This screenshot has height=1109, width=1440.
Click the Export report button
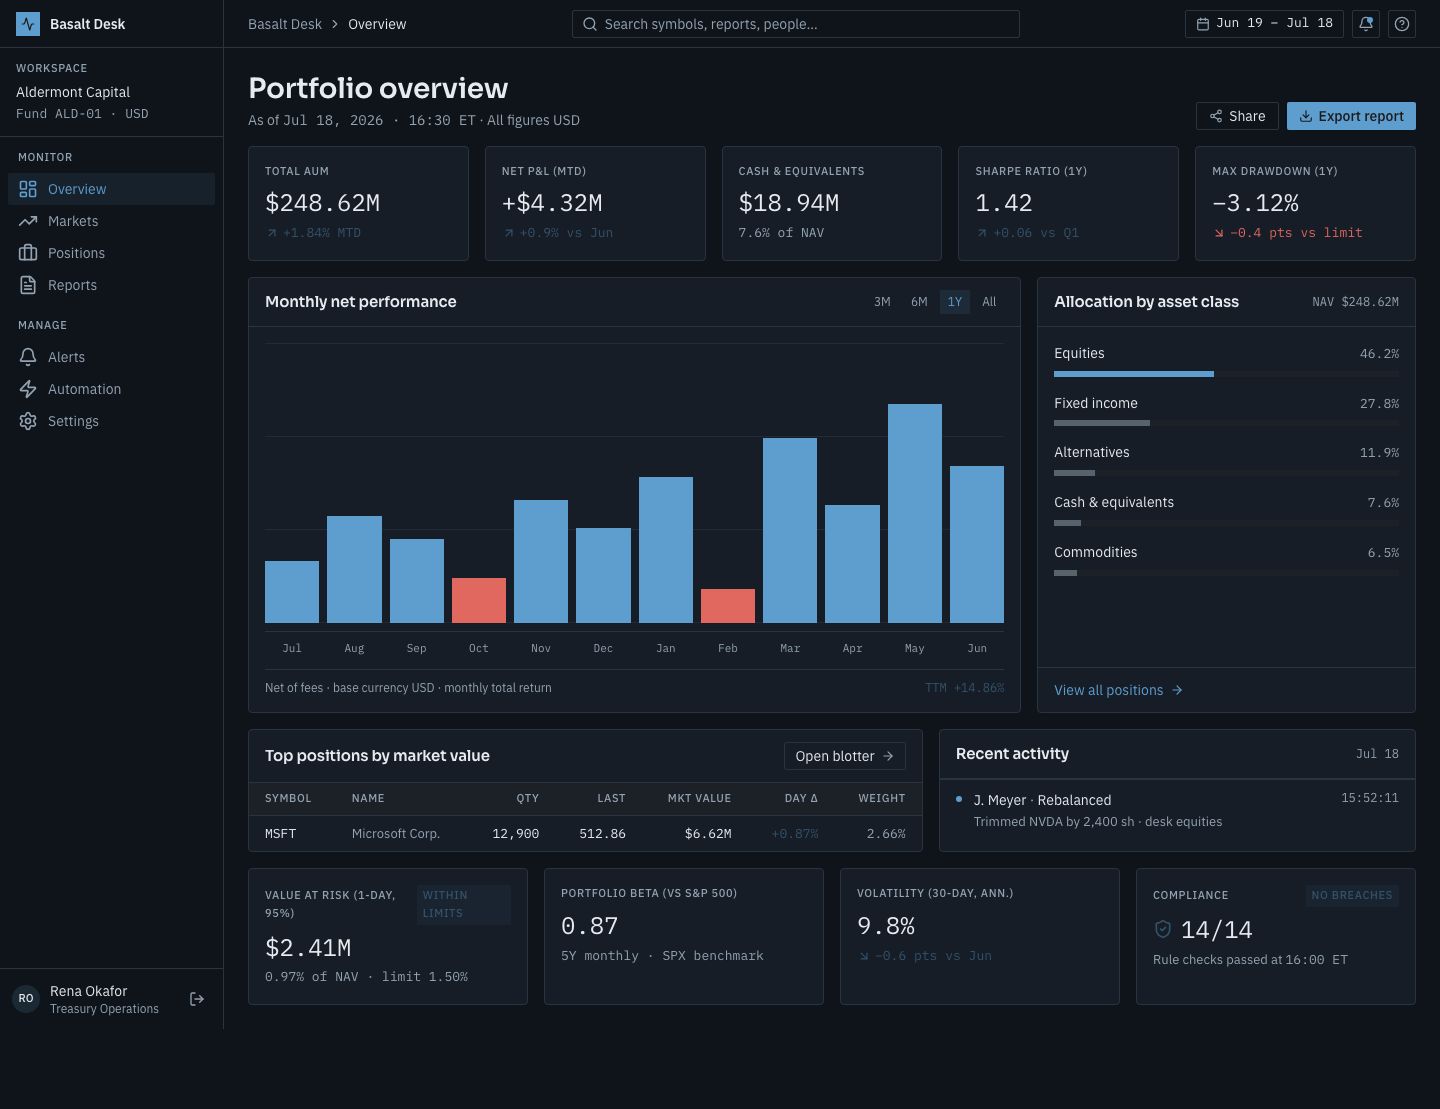pyautogui.click(x=1351, y=116)
